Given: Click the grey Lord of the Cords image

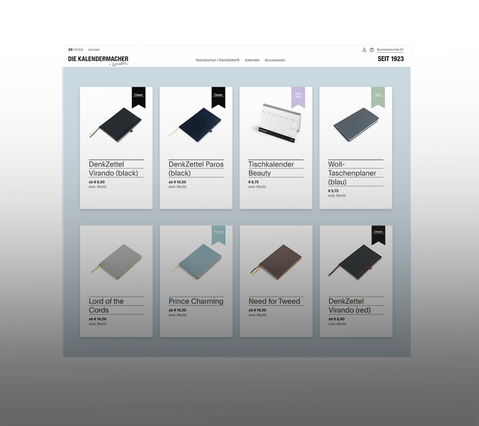Looking at the screenshot, I should 116,262.
